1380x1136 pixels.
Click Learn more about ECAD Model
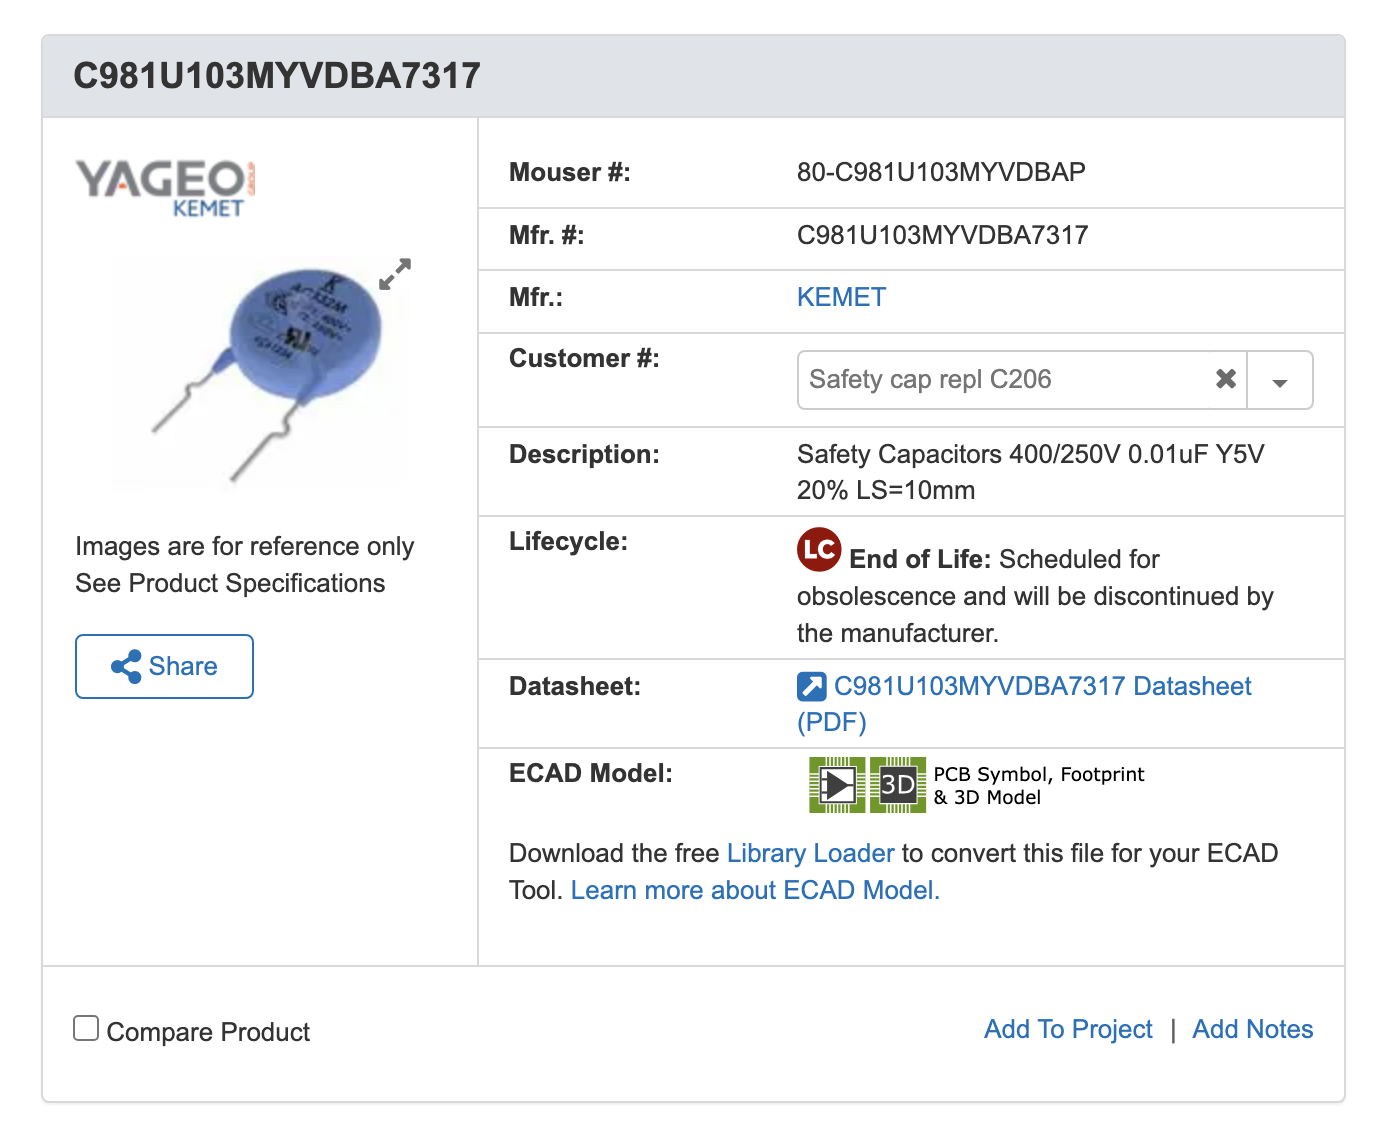[755, 890]
